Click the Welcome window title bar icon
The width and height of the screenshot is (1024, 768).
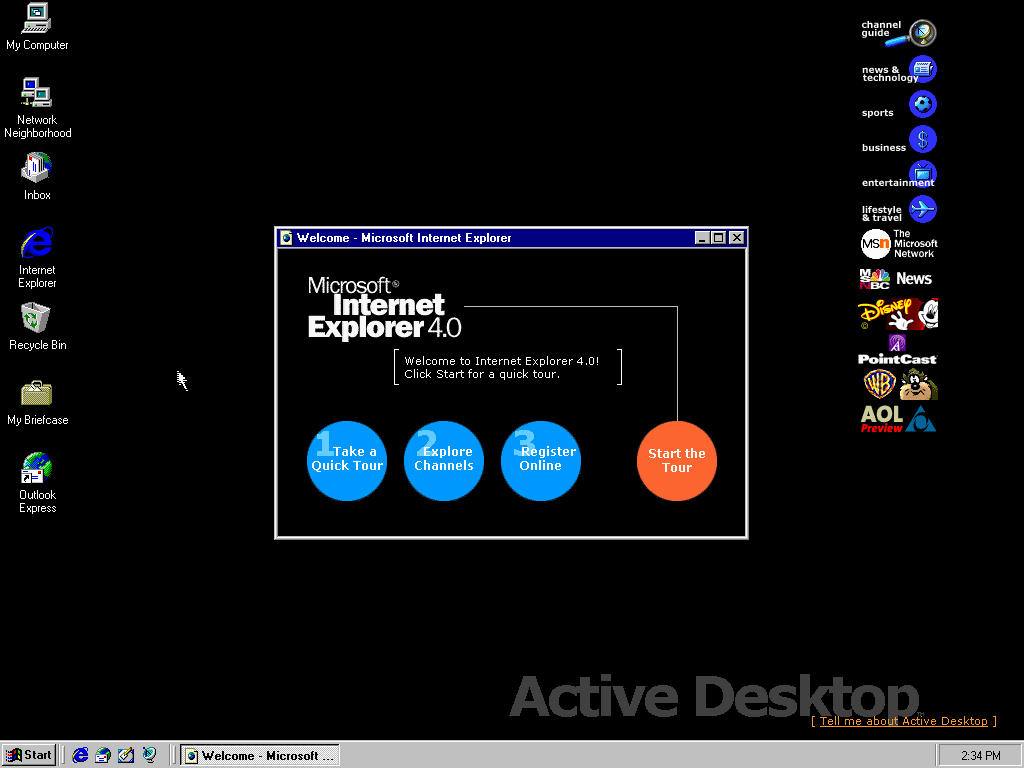286,238
